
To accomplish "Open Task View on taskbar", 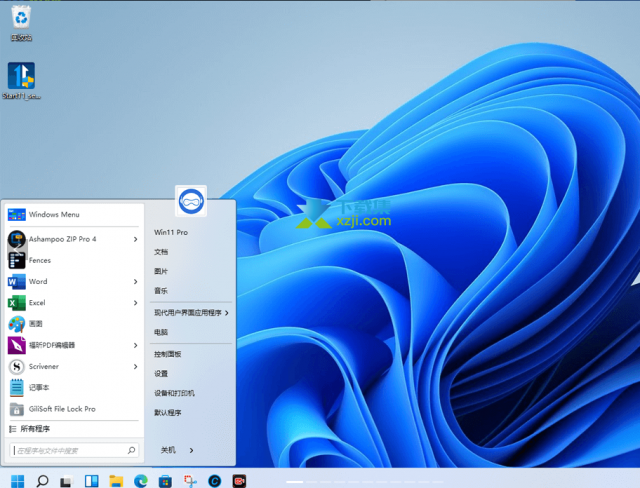I will 66,481.
